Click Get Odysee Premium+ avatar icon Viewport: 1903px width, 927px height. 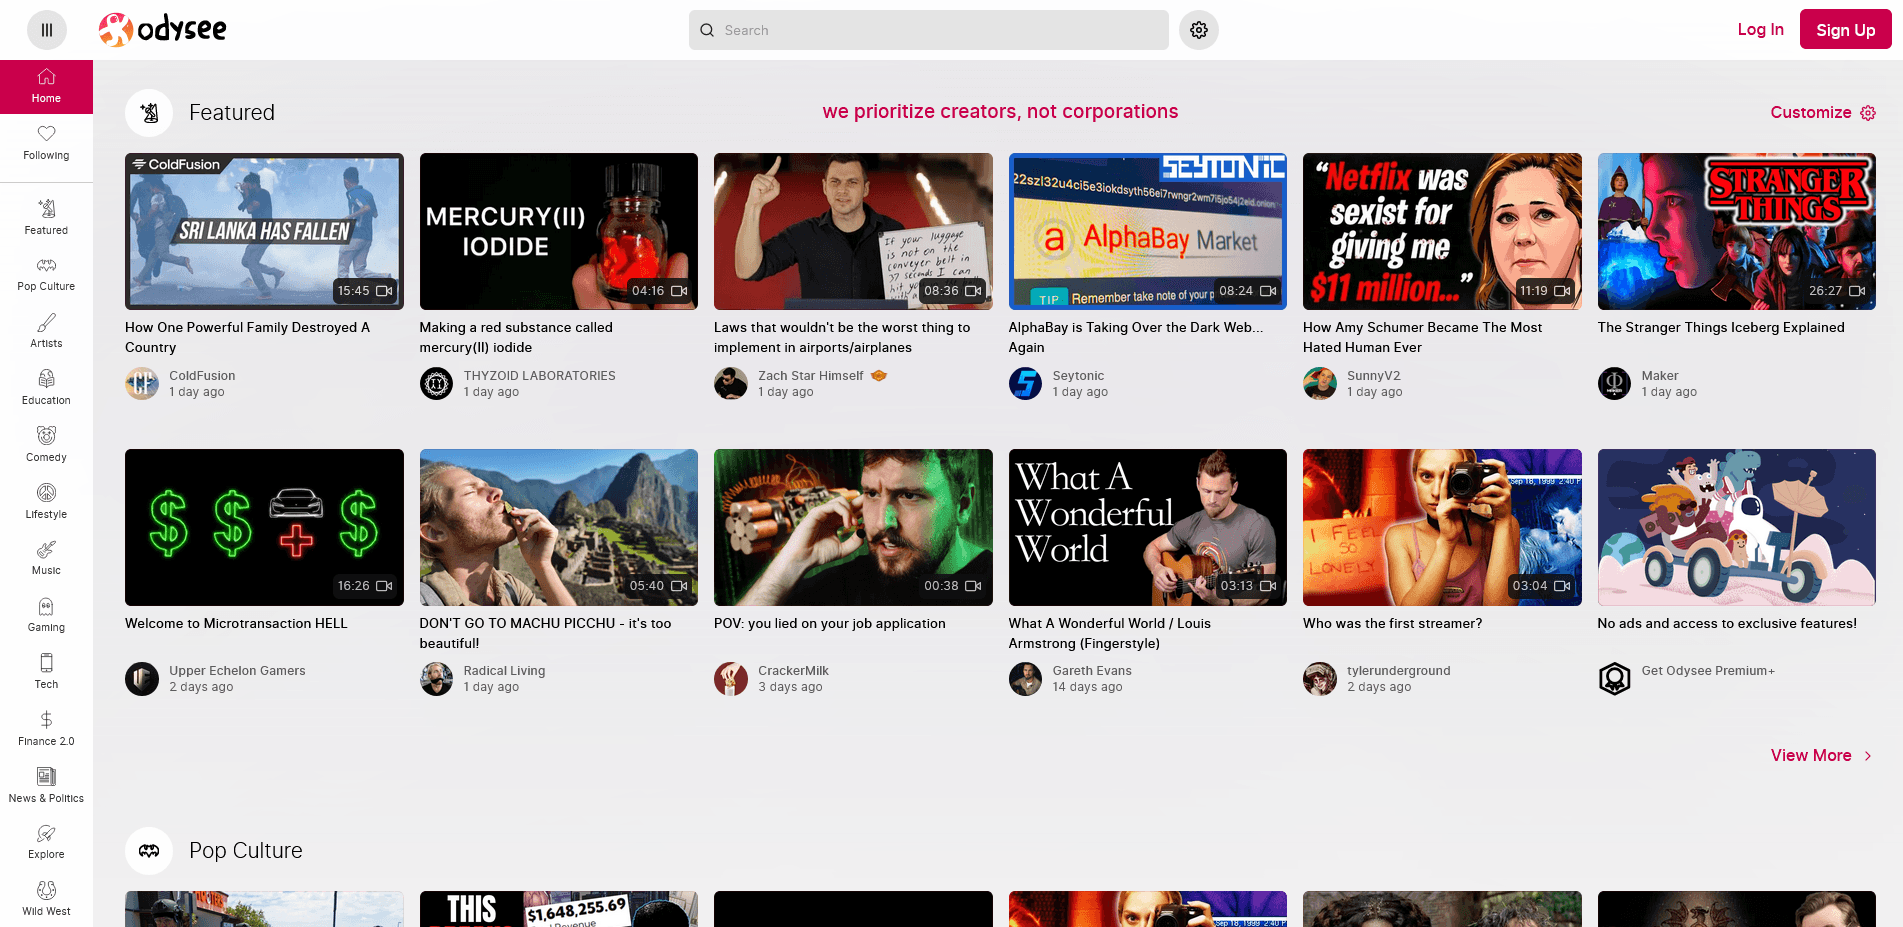coord(1614,679)
